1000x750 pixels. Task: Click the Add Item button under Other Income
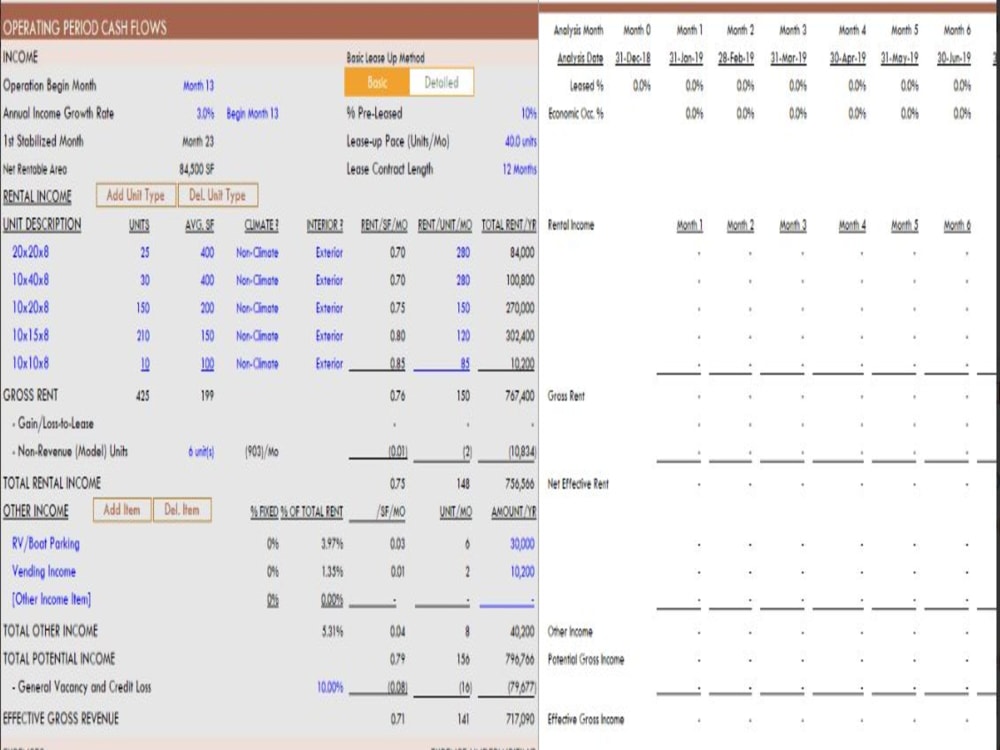point(122,510)
